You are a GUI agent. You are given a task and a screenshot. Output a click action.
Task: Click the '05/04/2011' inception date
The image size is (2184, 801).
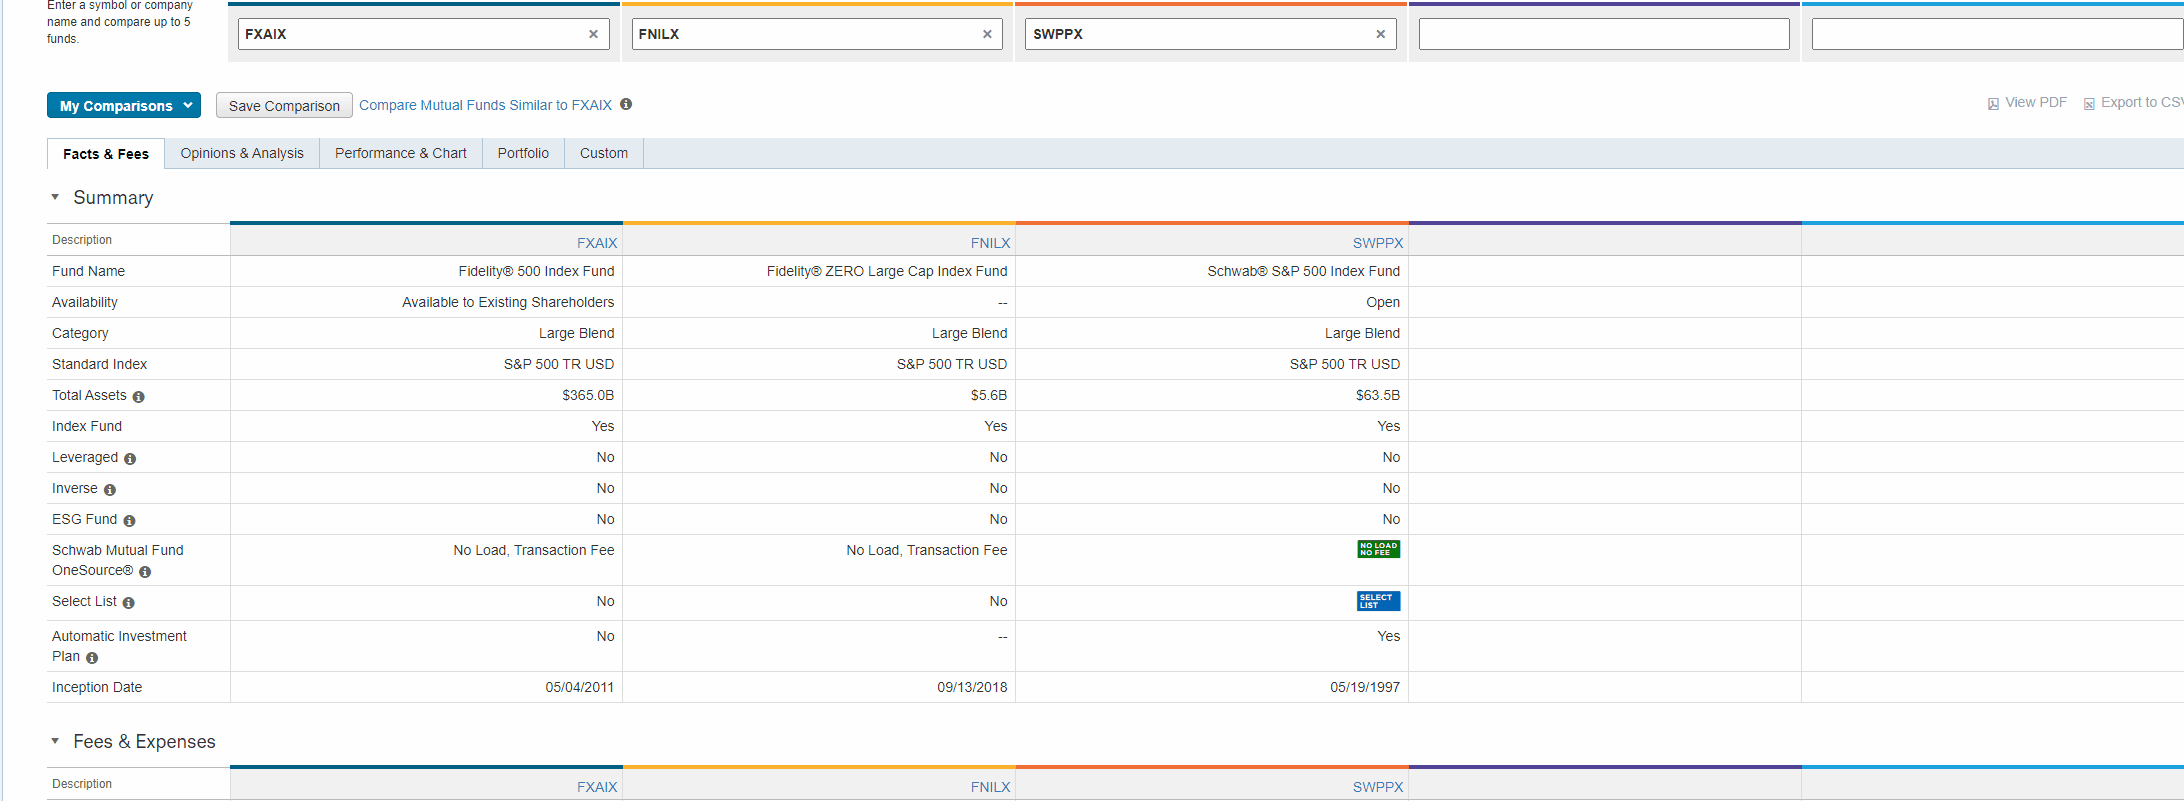pos(579,687)
